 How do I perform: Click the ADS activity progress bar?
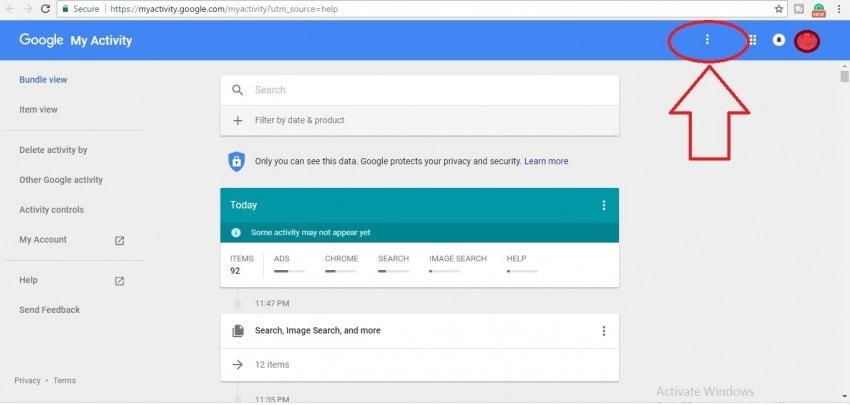pos(289,271)
